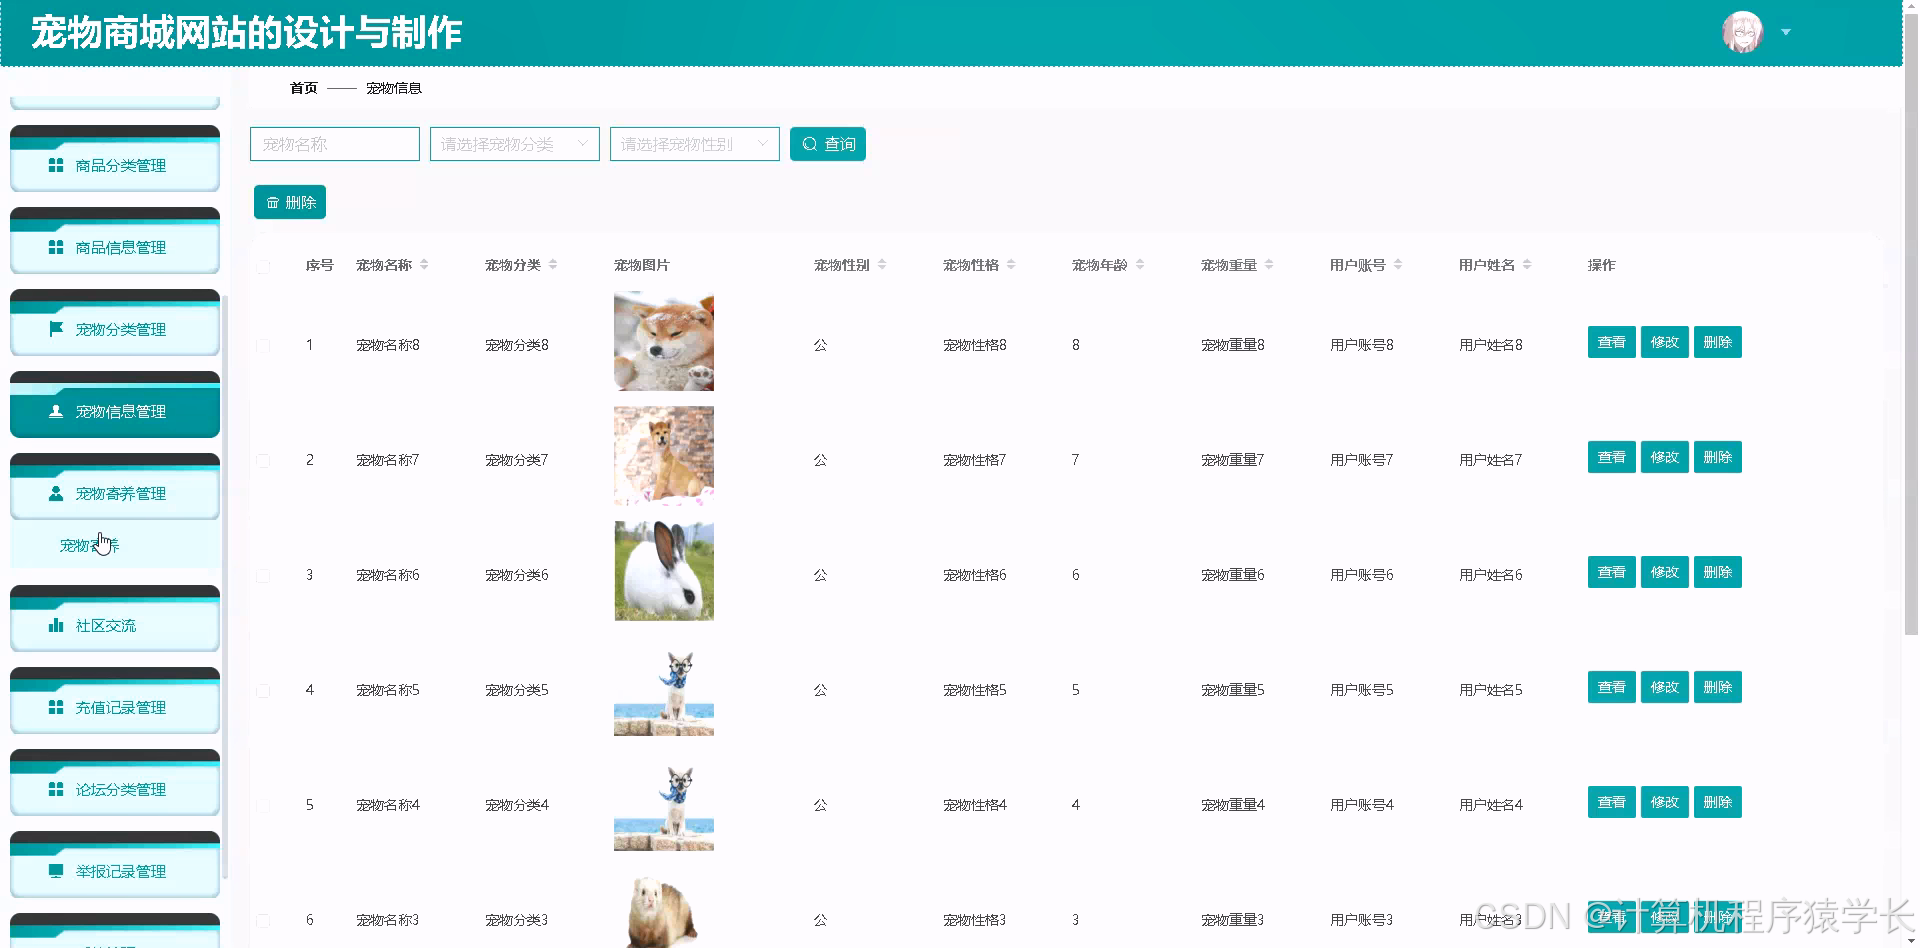Click the grid icon beside 商品分类管理
This screenshot has height=948, width=1920.
point(56,165)
